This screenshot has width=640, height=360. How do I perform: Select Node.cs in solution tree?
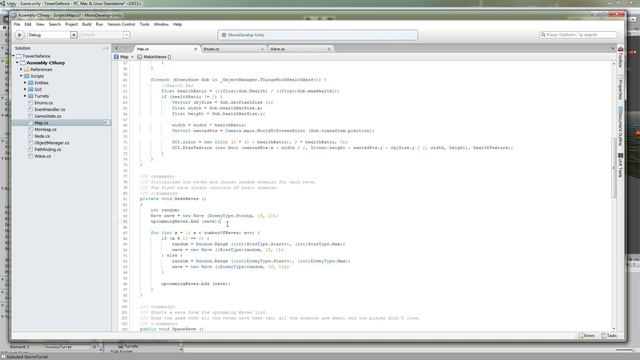[x=42, y=136]
